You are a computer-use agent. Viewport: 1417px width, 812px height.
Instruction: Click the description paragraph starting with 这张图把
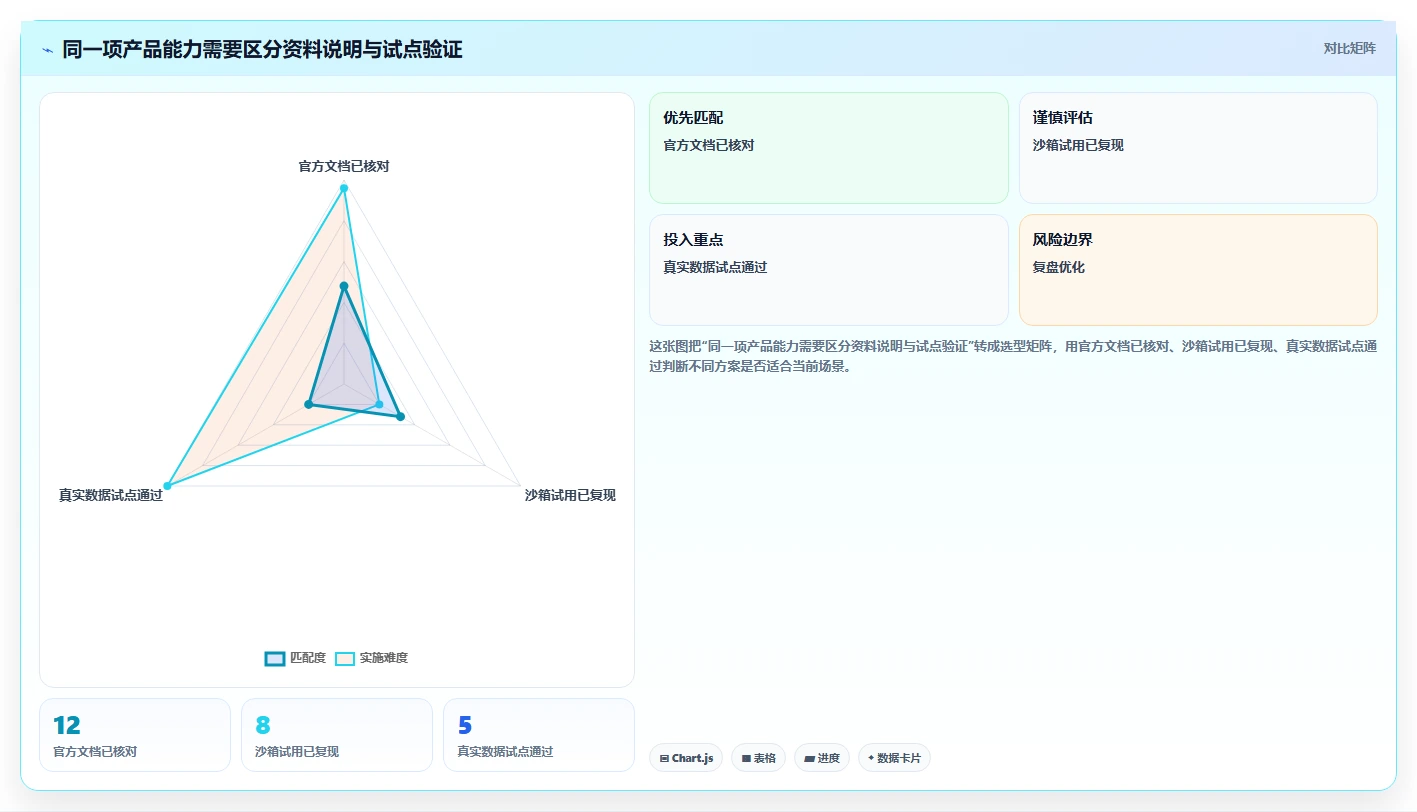click(x=1013, y=356)
